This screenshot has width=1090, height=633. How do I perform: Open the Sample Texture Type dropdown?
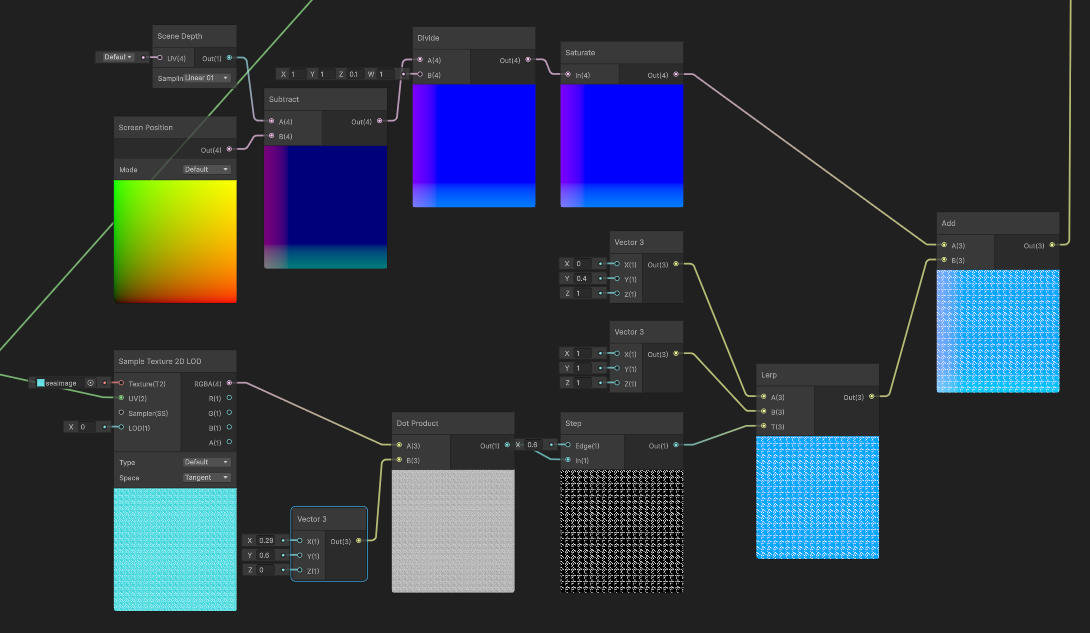click(206, 462)
